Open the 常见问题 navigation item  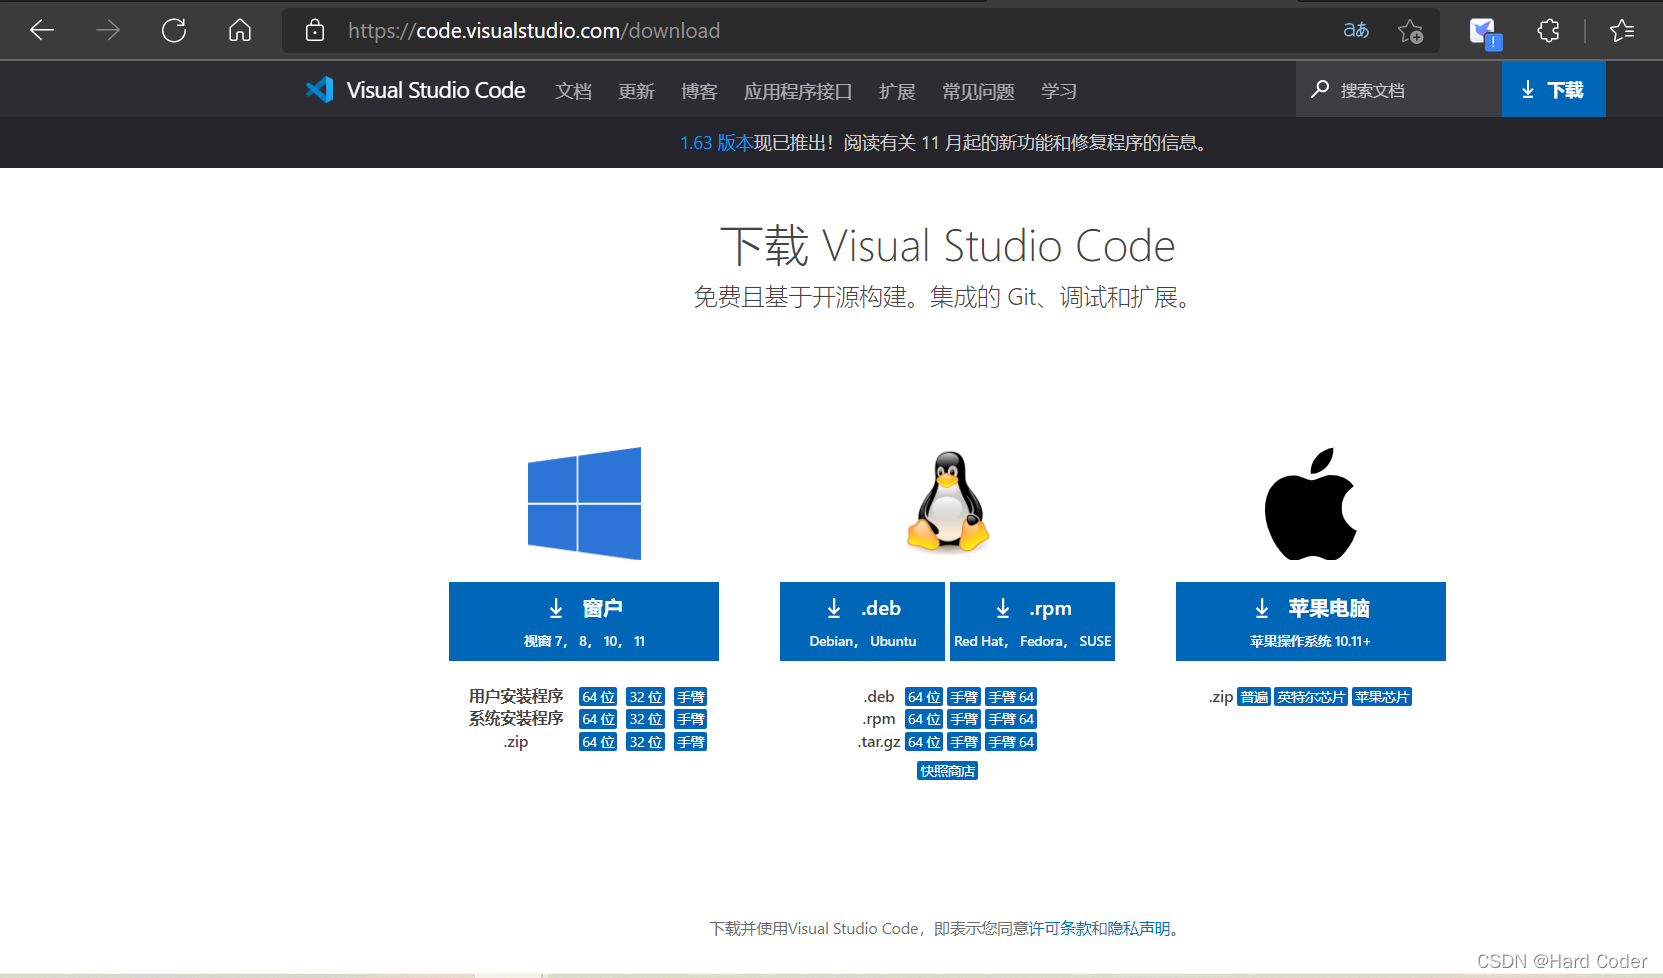pos(978,91)
